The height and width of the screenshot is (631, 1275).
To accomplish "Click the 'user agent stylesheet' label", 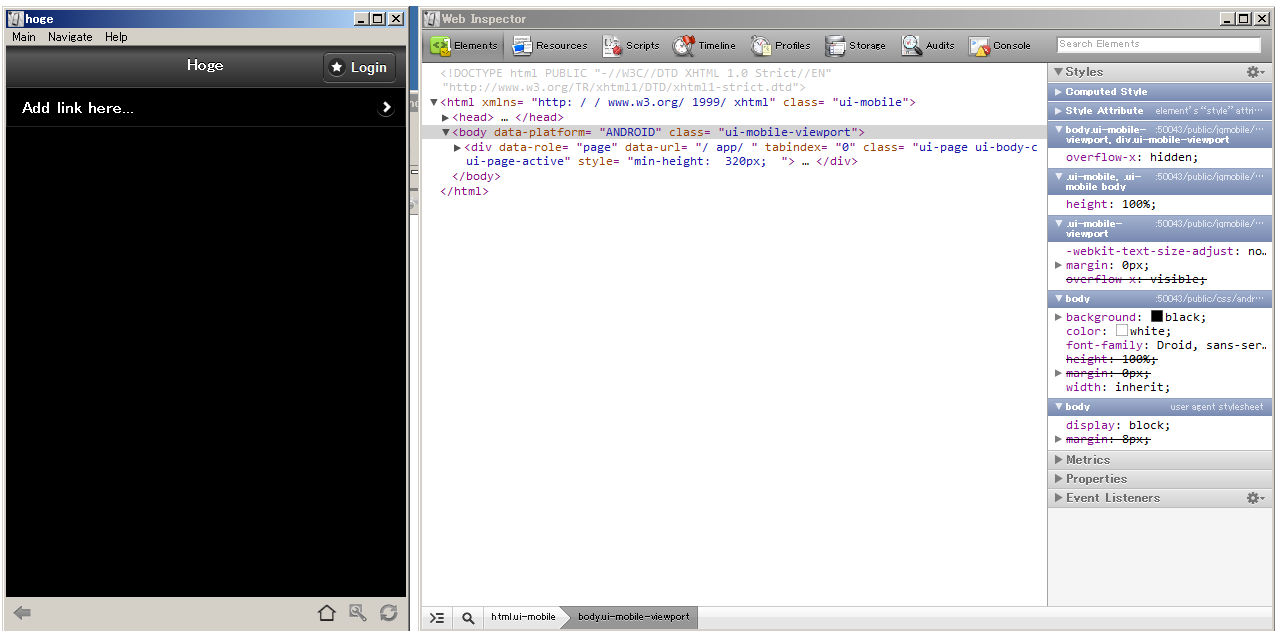I will point(1217,407).
